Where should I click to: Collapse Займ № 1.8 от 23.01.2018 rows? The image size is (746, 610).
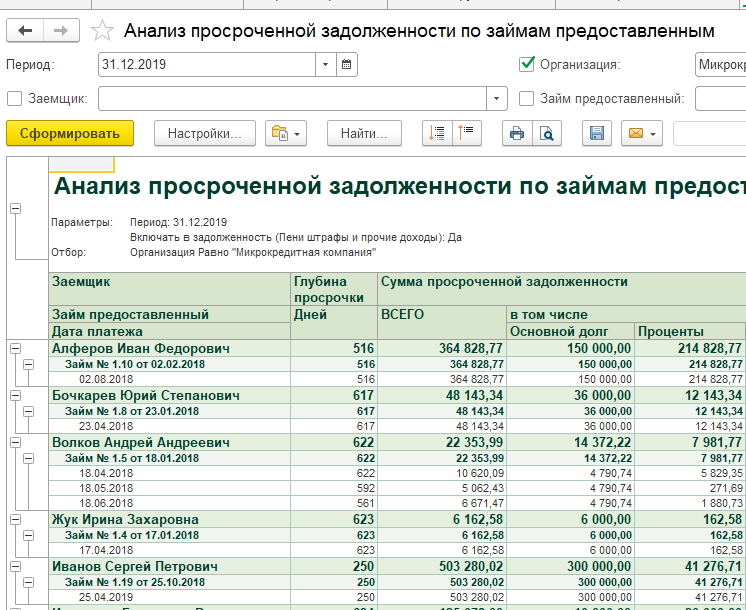(x=29, y=411)
